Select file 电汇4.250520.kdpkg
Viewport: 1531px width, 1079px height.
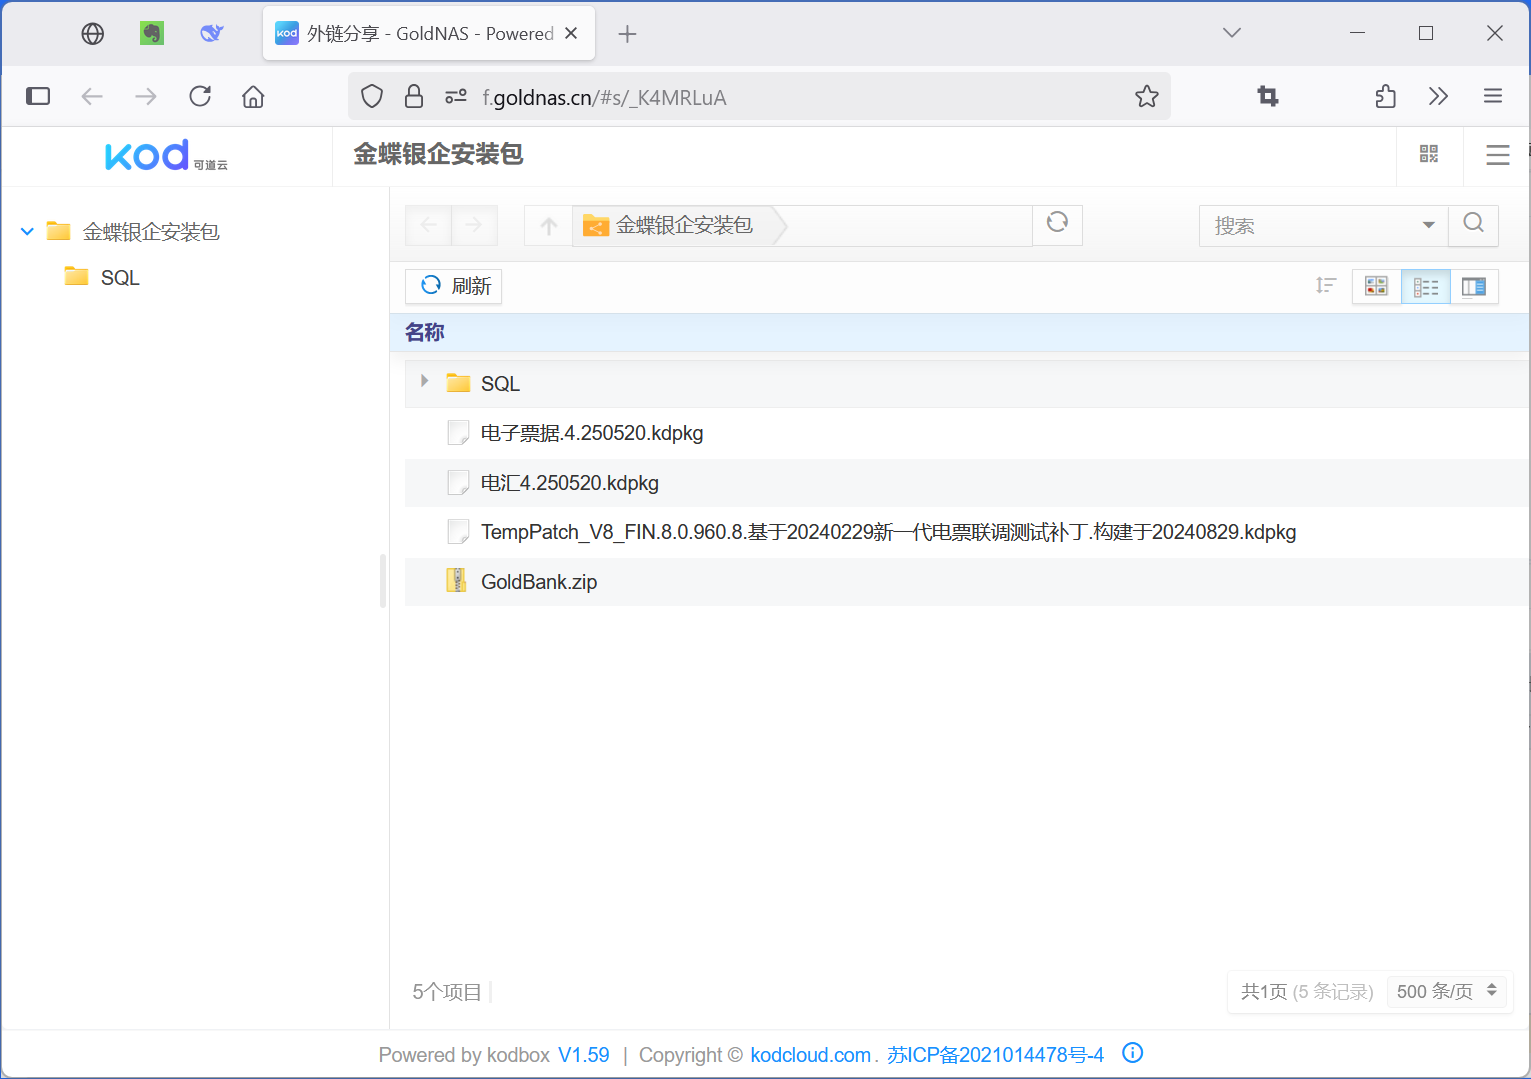[x=967, y=483]
